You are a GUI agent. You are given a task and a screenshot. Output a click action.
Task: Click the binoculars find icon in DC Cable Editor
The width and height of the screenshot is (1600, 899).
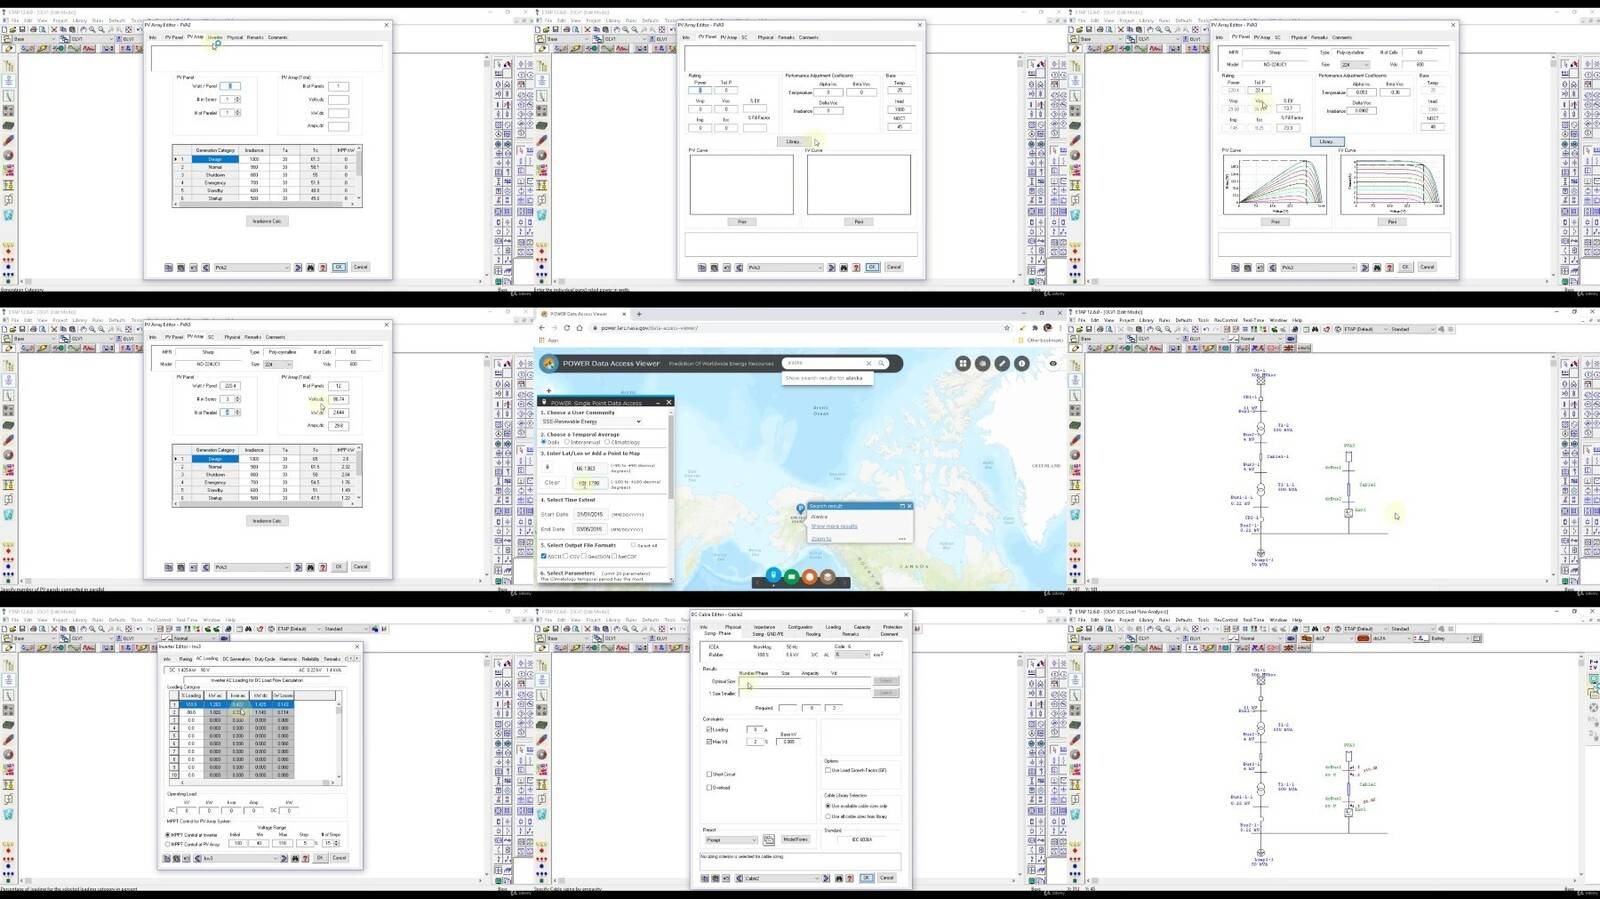838,878
